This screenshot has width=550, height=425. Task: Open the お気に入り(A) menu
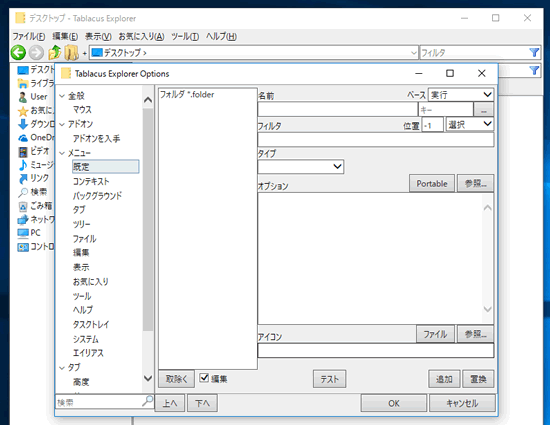click(x=141, y=36)
